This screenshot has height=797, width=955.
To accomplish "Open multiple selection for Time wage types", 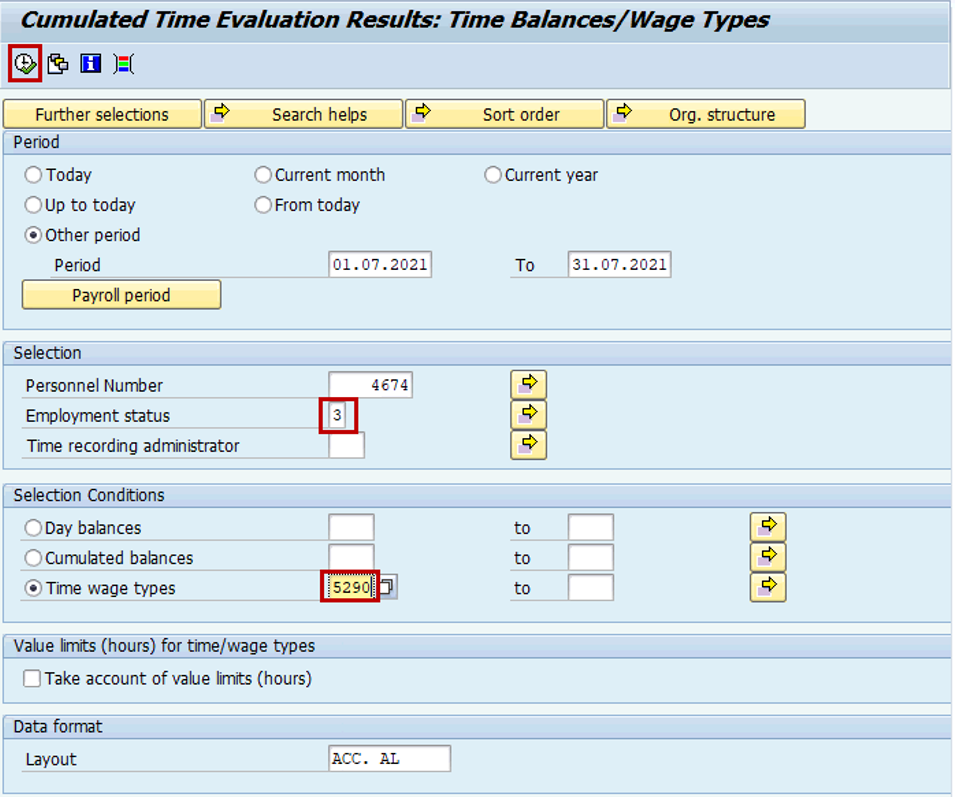I will [x=768, y=587].
